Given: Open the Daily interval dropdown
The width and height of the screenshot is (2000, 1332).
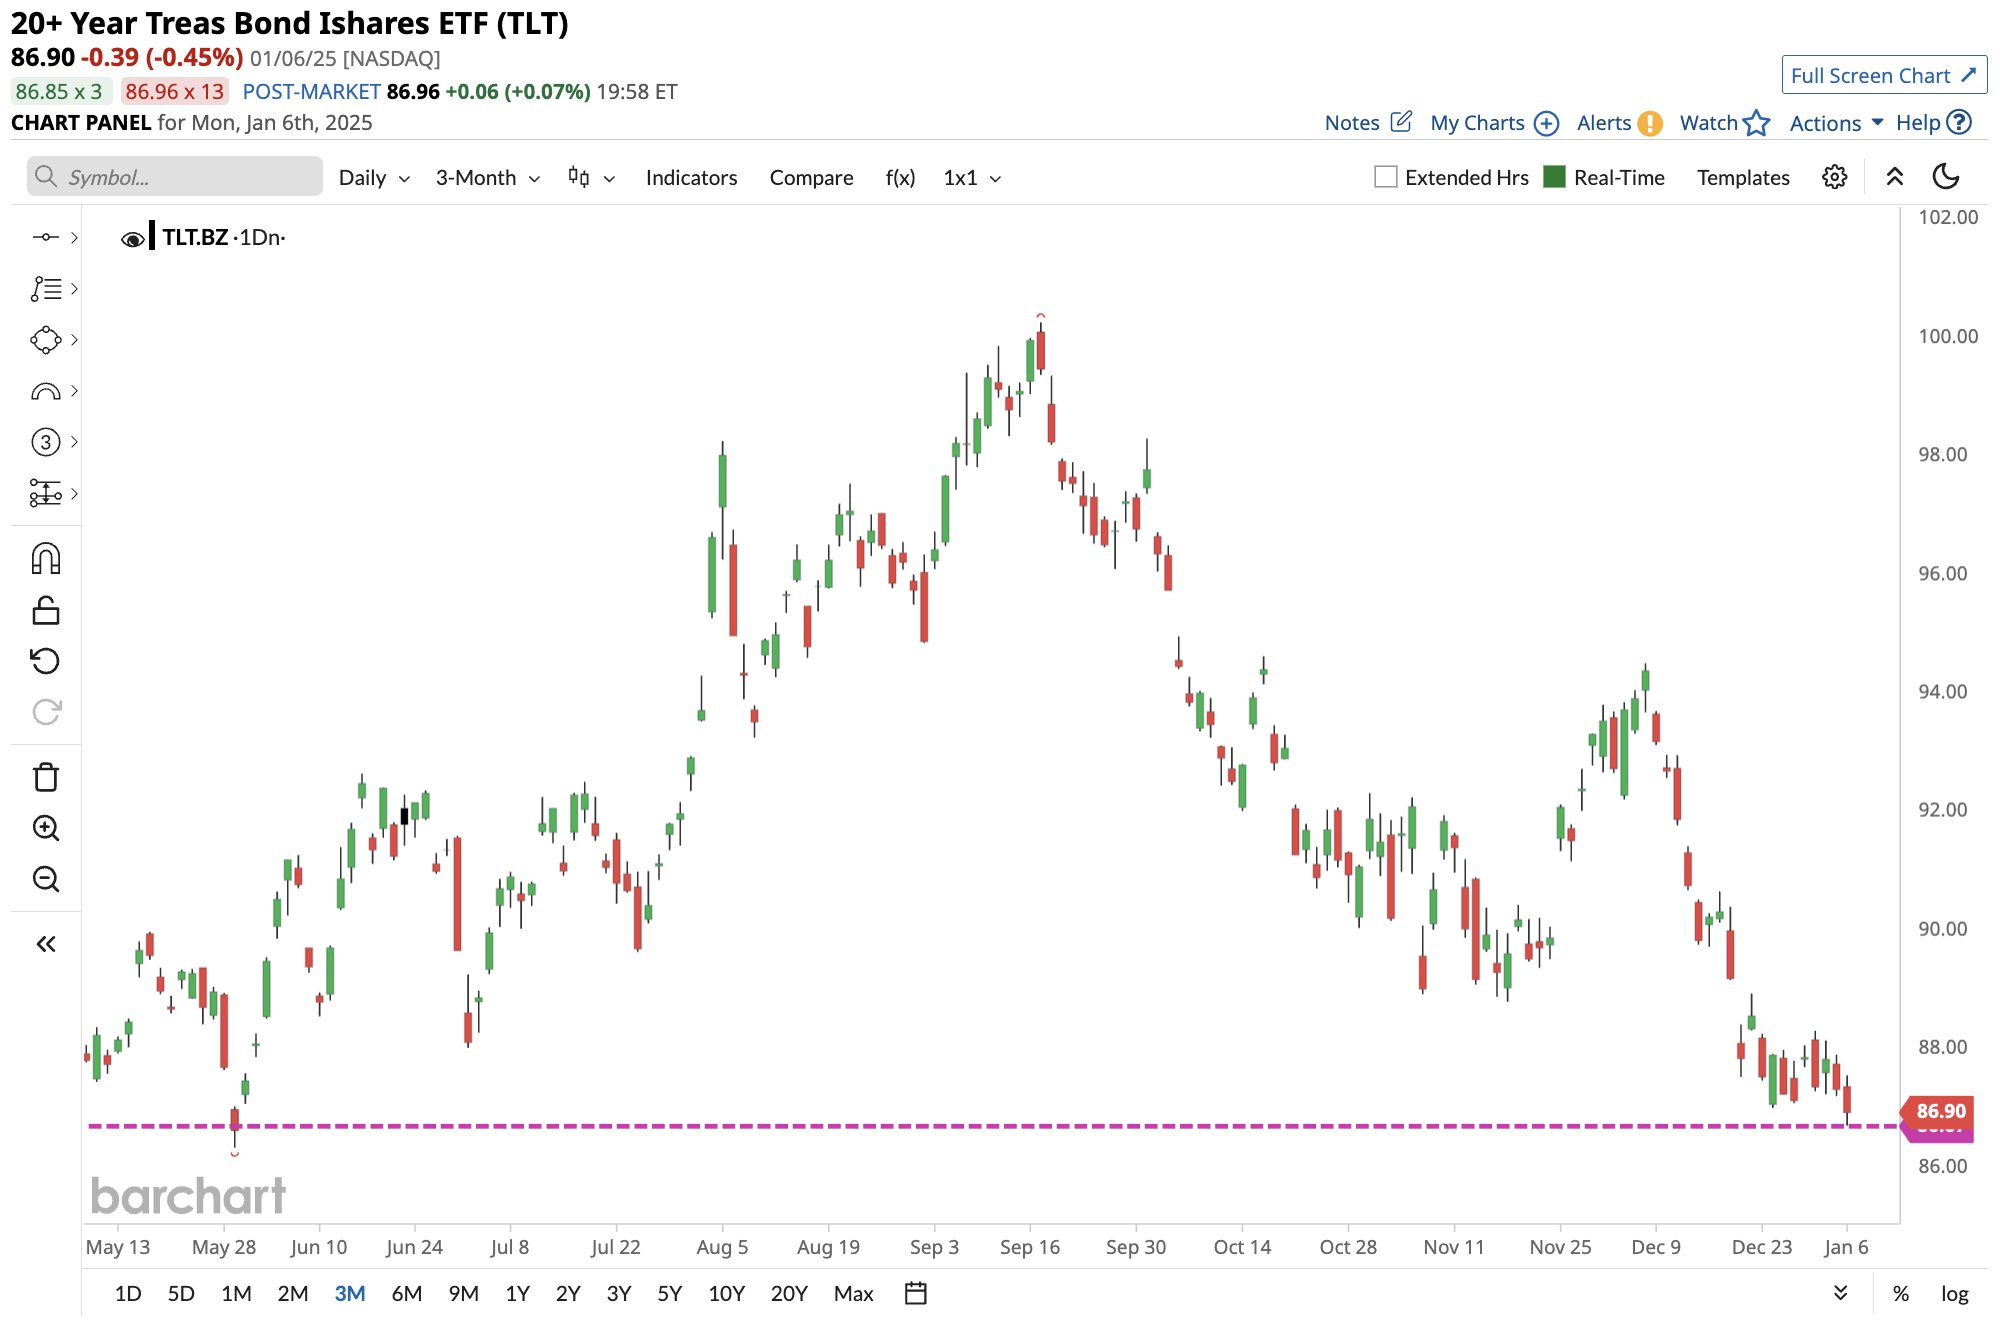Looking at the screenshot, I should 375,177.
